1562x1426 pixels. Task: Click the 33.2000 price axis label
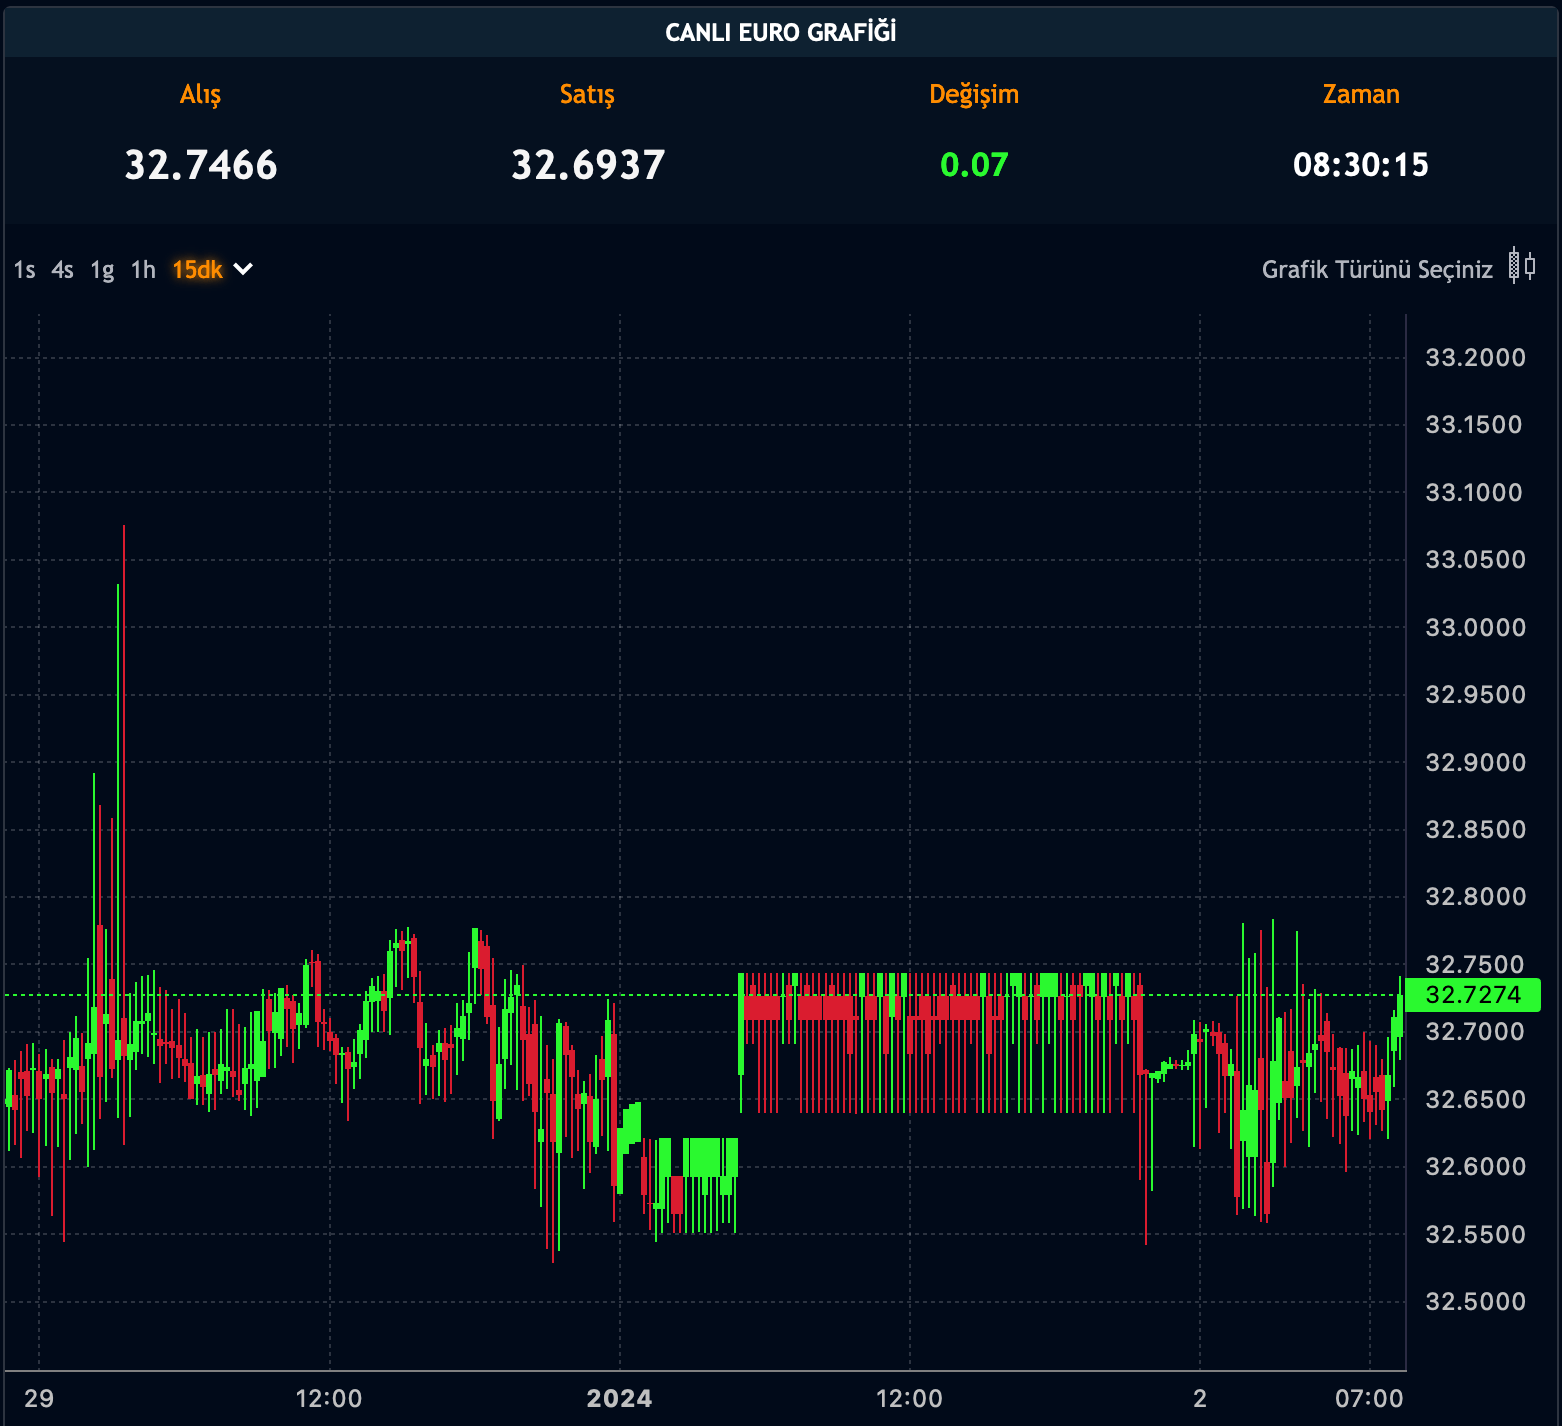(x=1475, y=358)
